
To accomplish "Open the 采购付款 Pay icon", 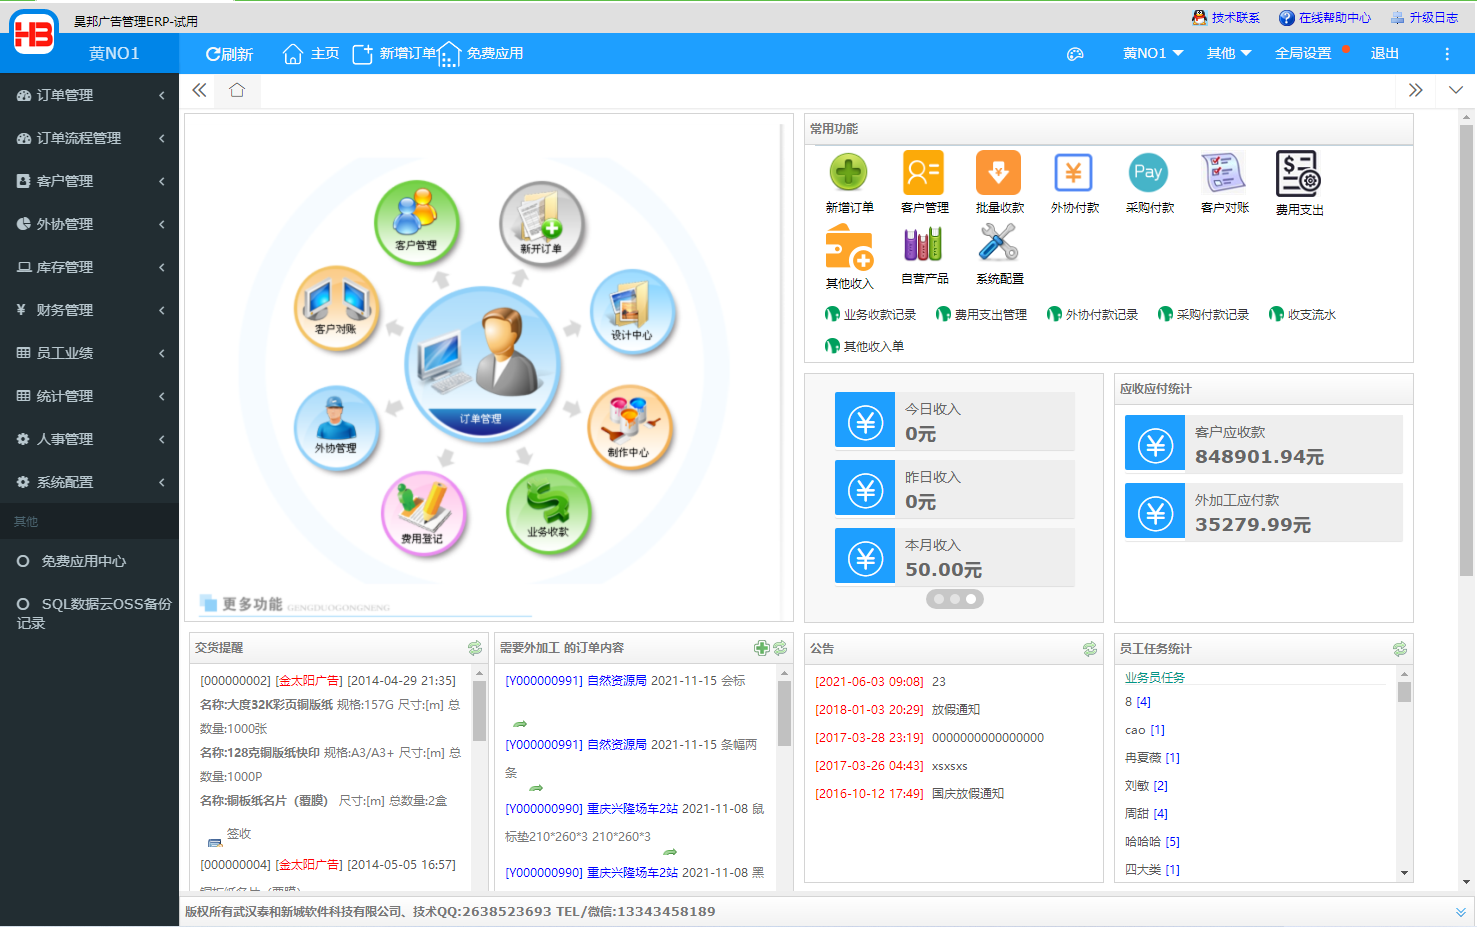I will point(1148,173).
